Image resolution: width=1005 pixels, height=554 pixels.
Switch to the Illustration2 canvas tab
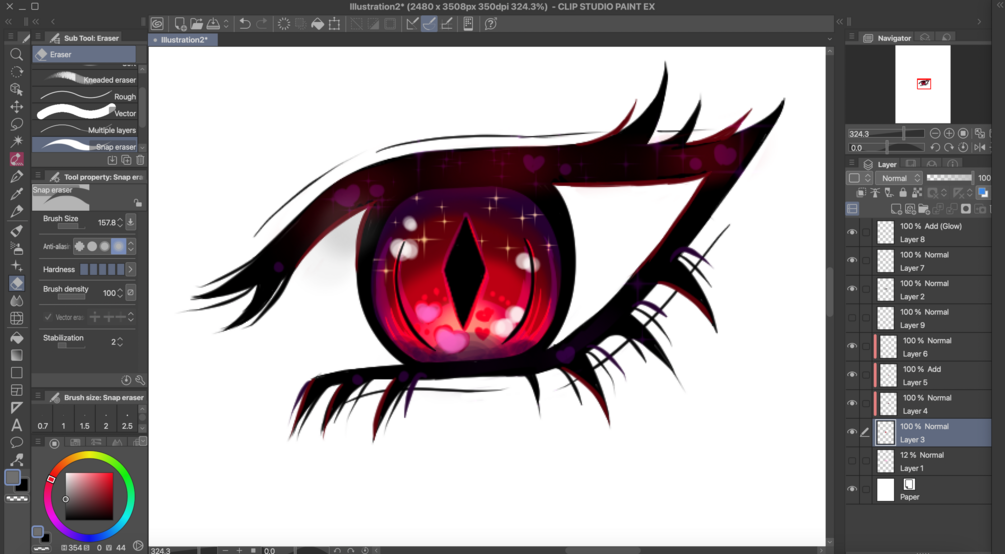[x=183, y=40]
